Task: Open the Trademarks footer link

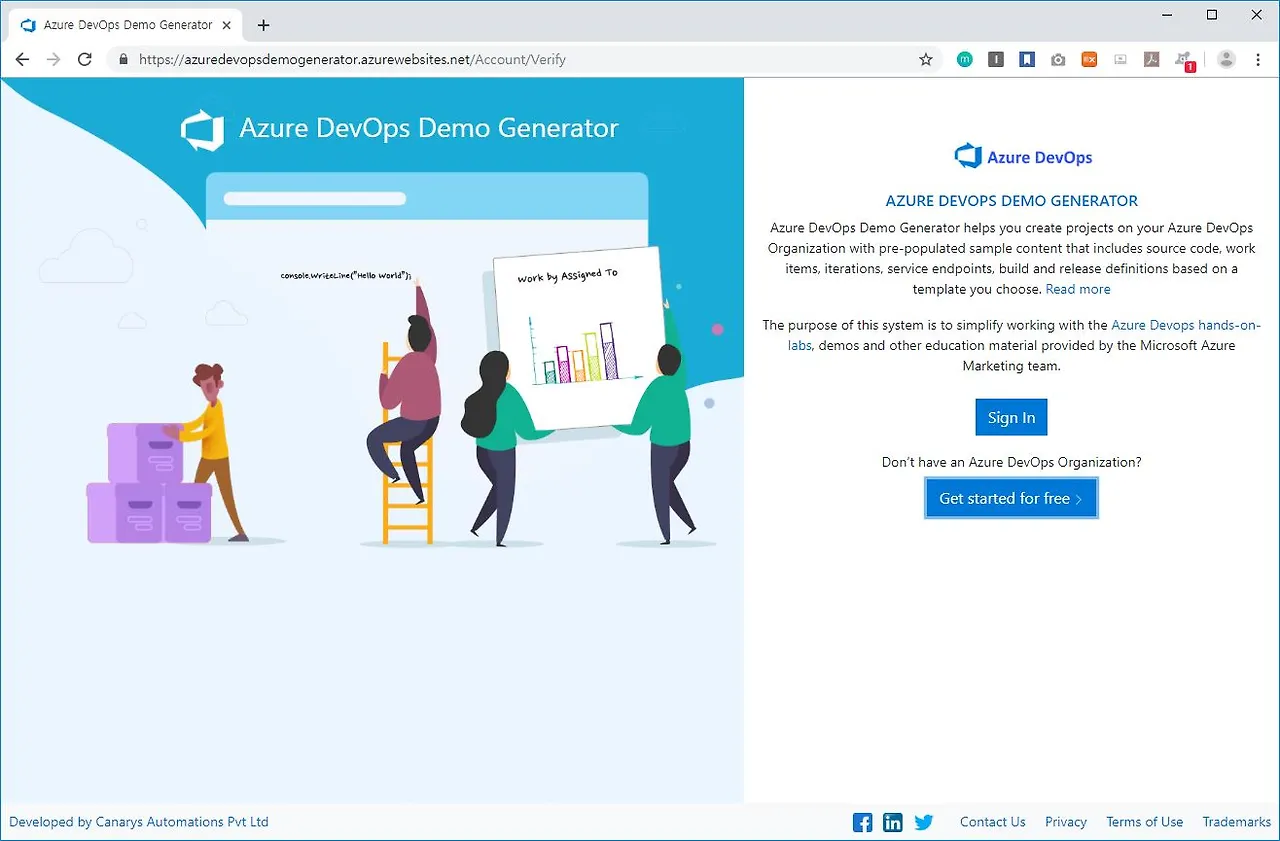Action: (x=1236, y=822)
